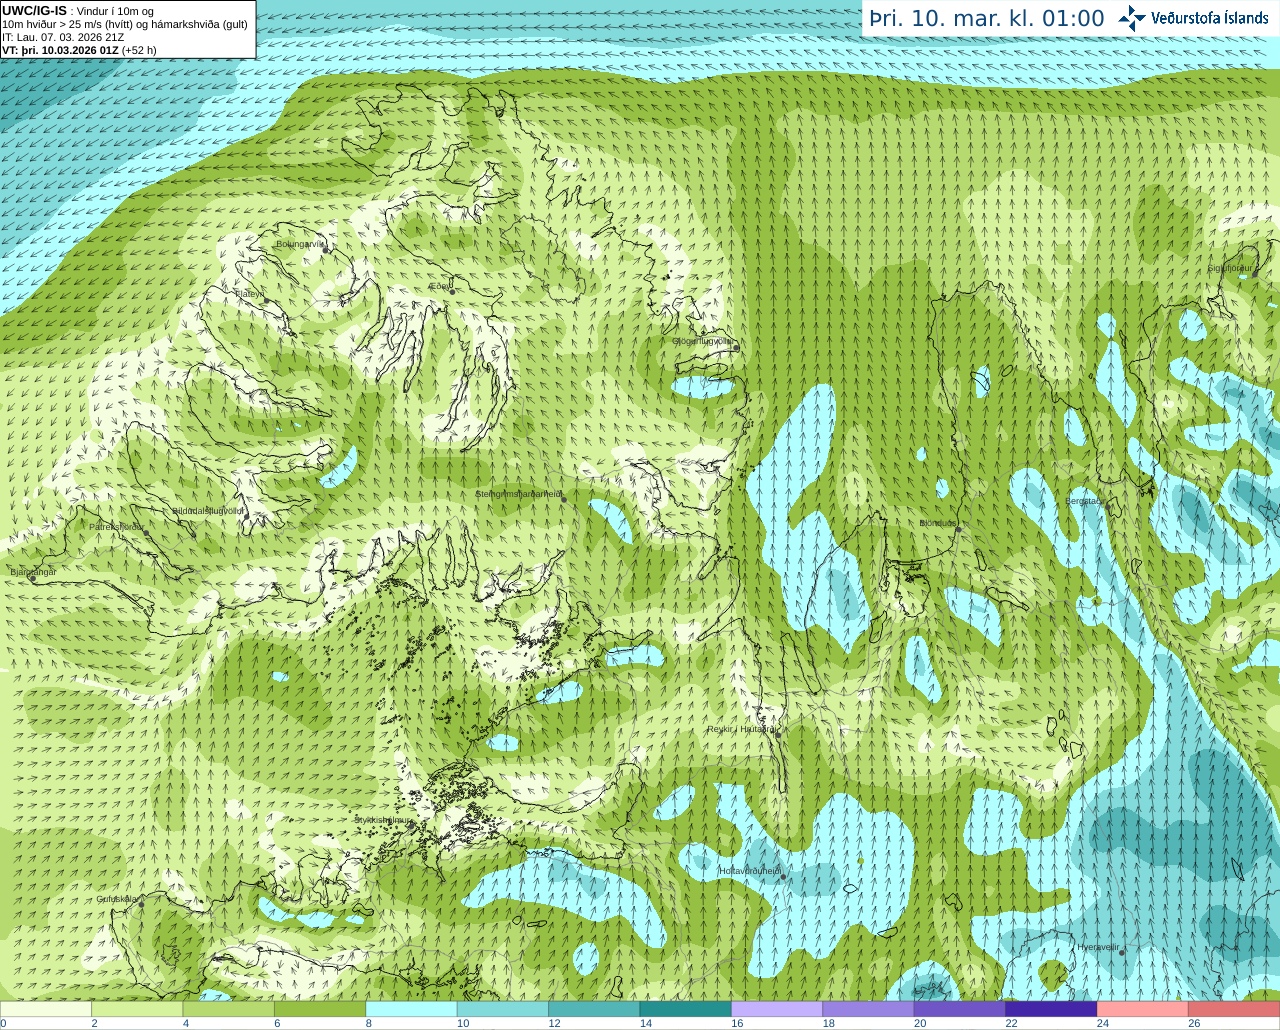
Task: Click the Flateyri station label
Action: click(250, 294)
